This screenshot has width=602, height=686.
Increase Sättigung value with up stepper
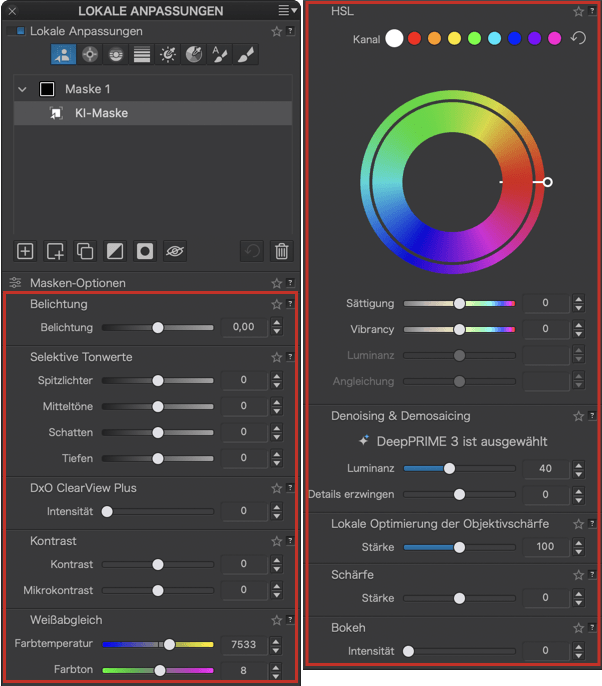[x=578, y=299]
